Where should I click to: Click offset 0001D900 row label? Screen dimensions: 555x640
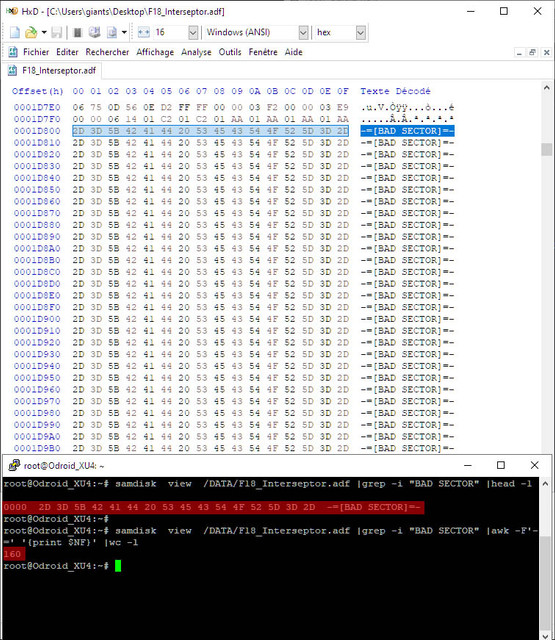(37, 319)
